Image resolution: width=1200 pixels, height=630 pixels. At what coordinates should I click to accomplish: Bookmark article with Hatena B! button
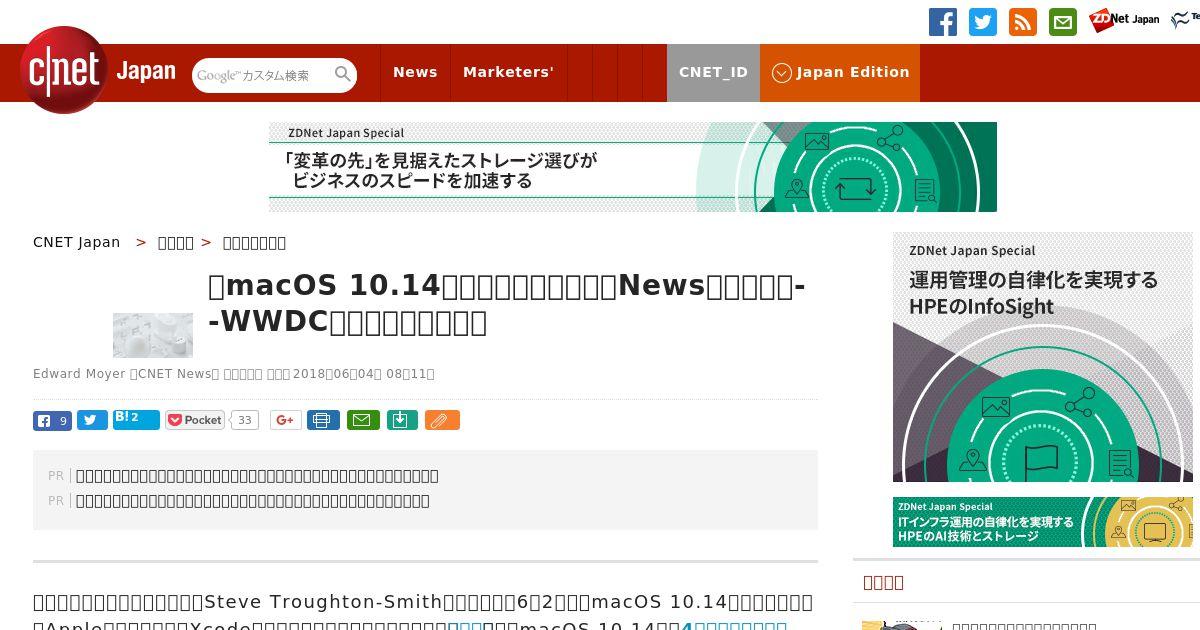(x=136, y=419)
